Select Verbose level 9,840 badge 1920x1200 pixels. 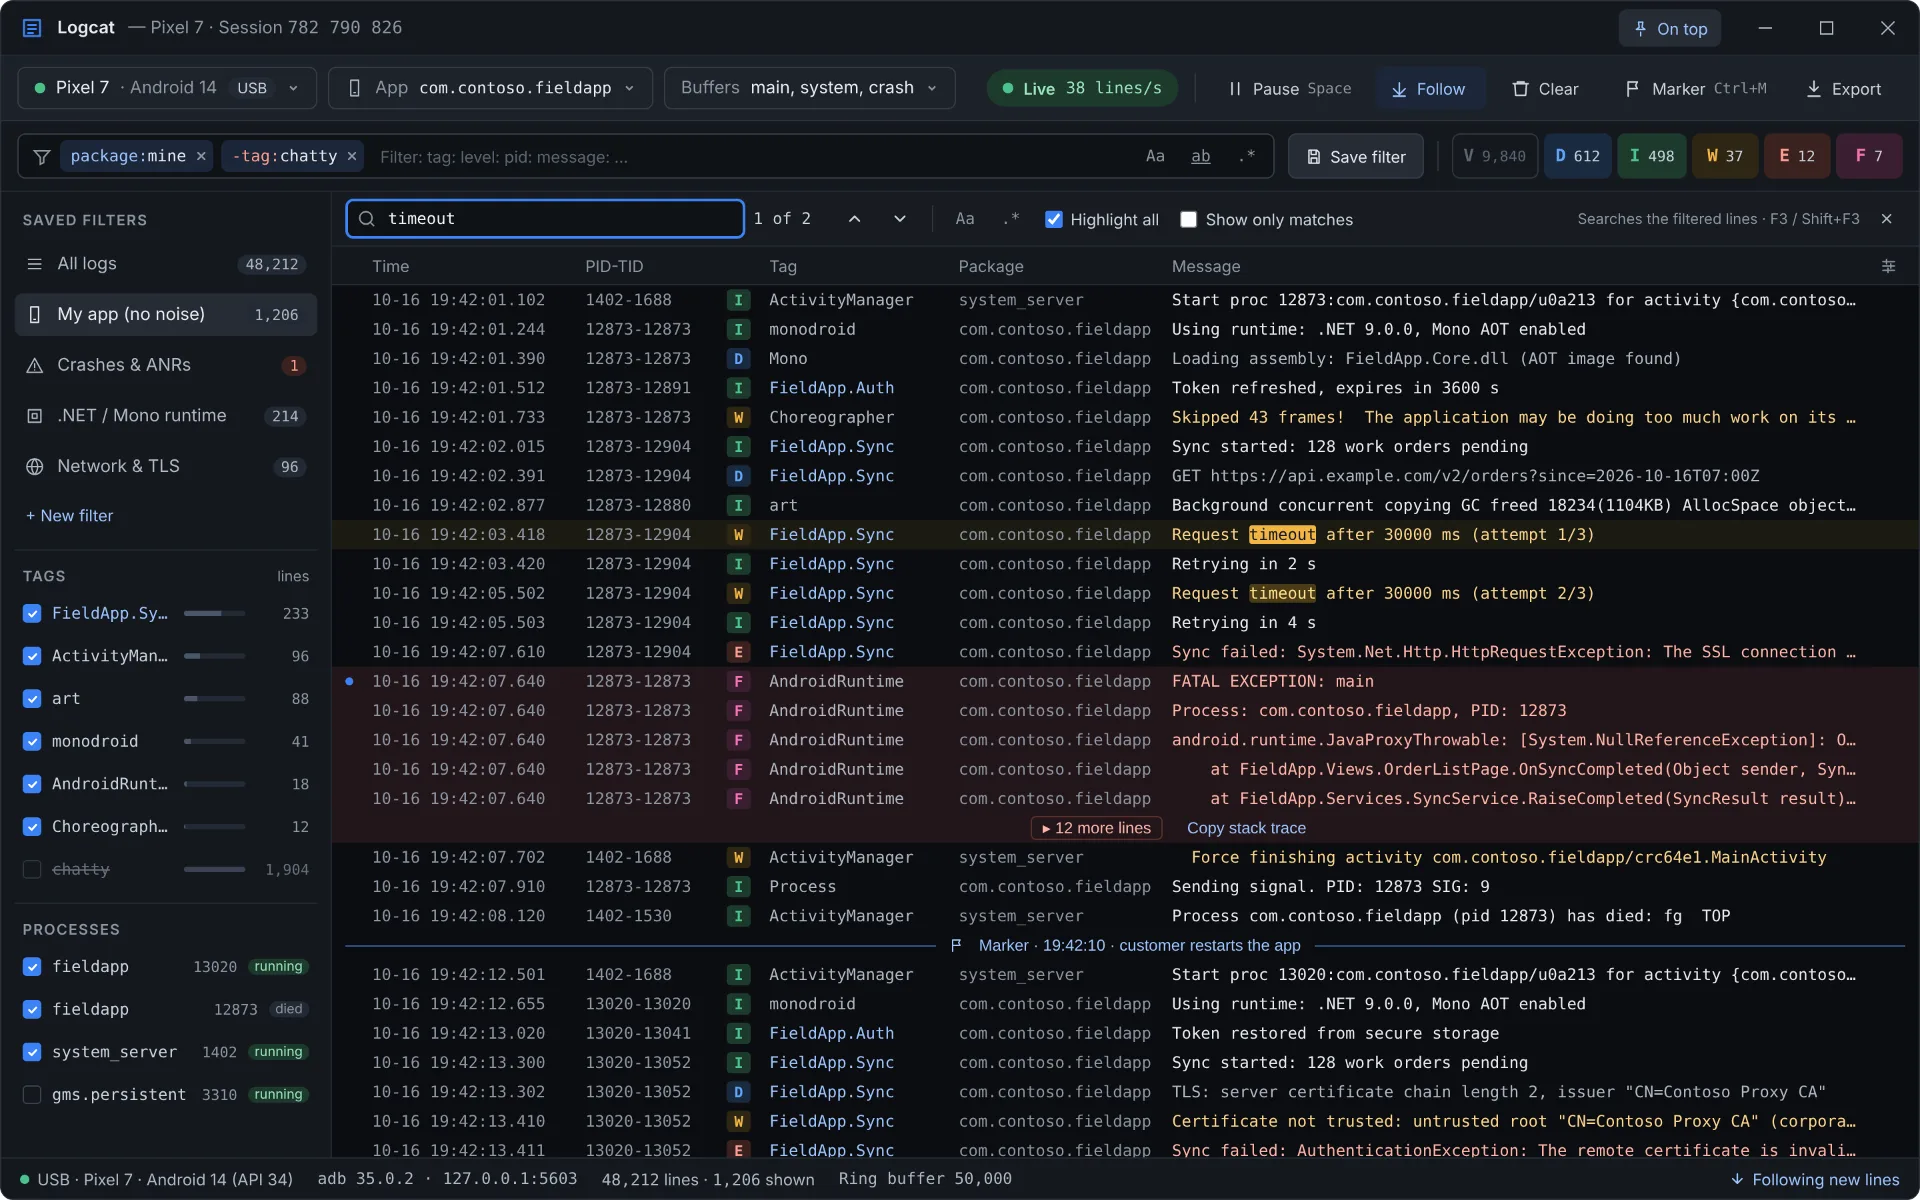pos(1494,156)
